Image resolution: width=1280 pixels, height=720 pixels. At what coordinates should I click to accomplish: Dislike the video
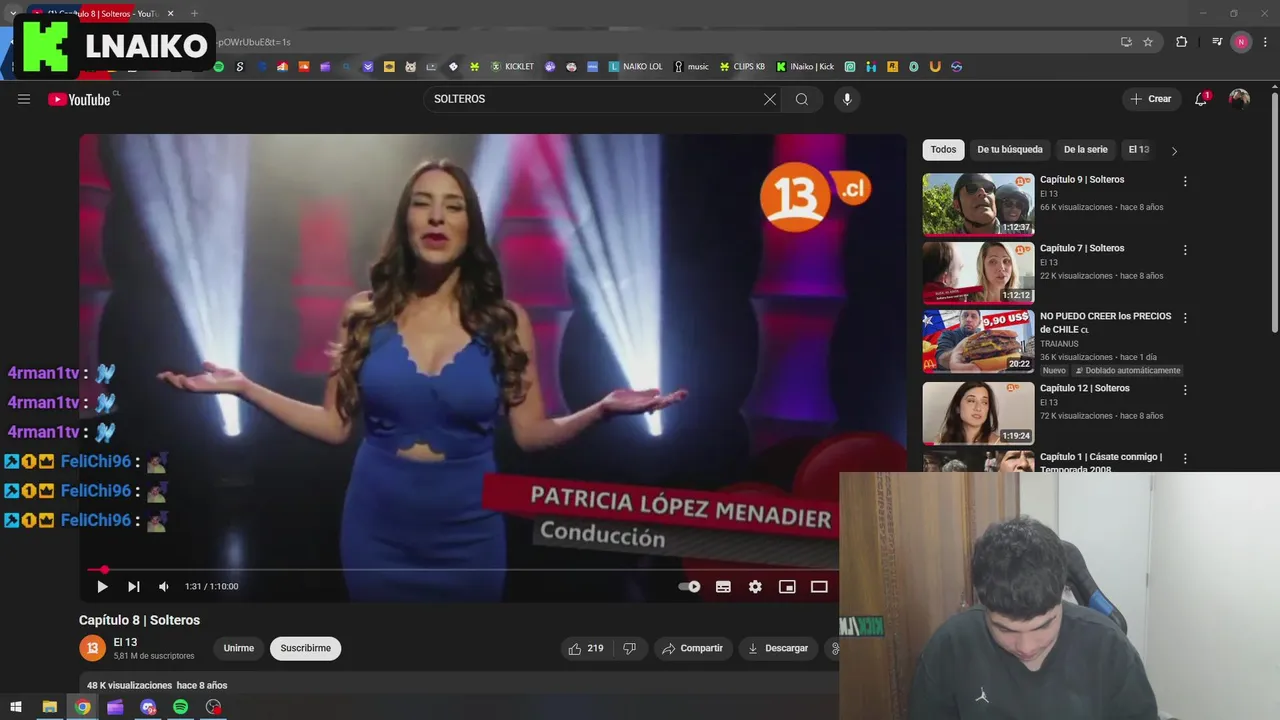pos(629,649)
